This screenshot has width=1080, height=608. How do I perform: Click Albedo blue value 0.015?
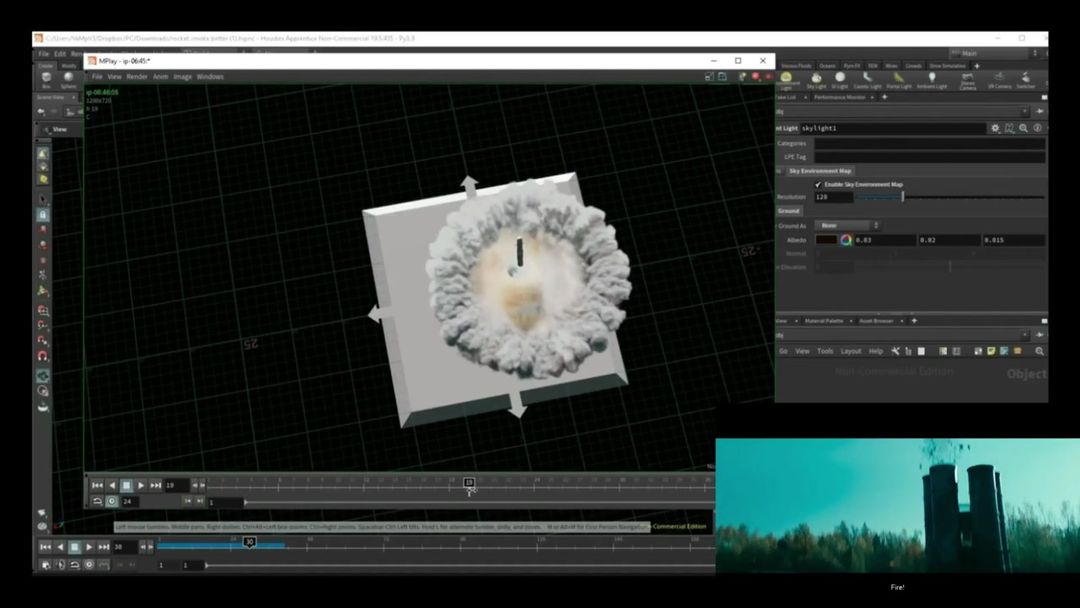1014,240
